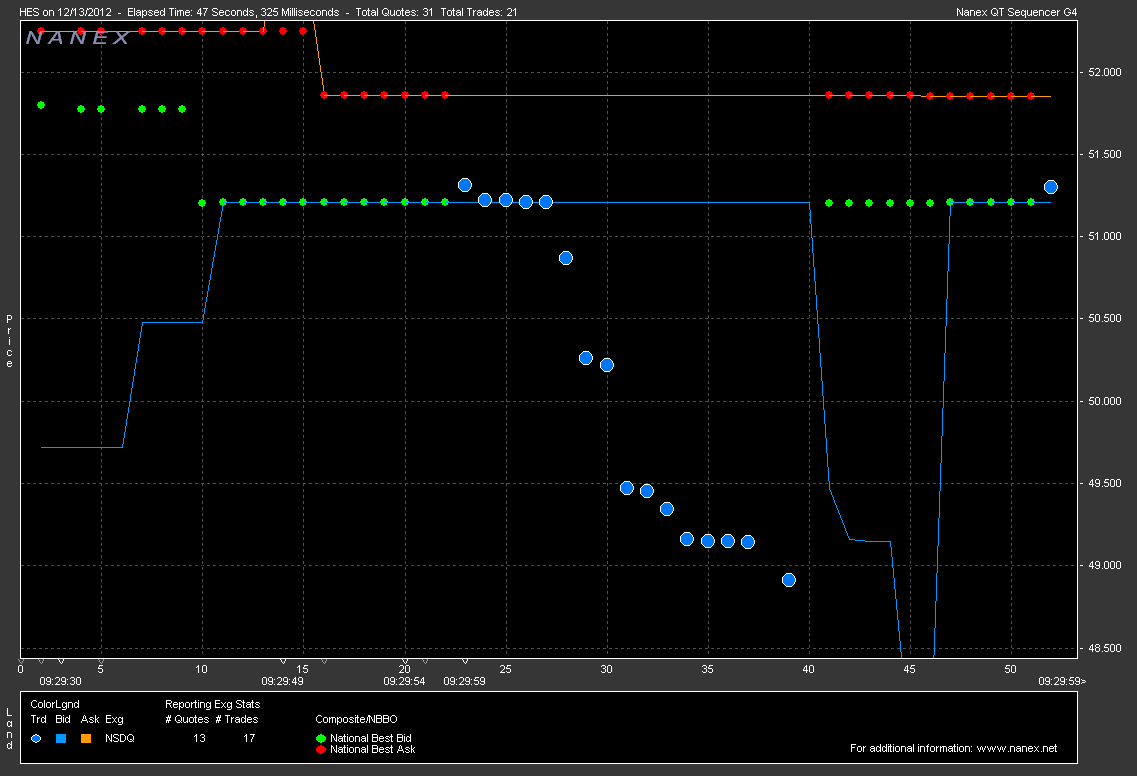1137x776 pixels.
Task: Click the 09:29:54 time label
Action: click(x=404, y=681)
